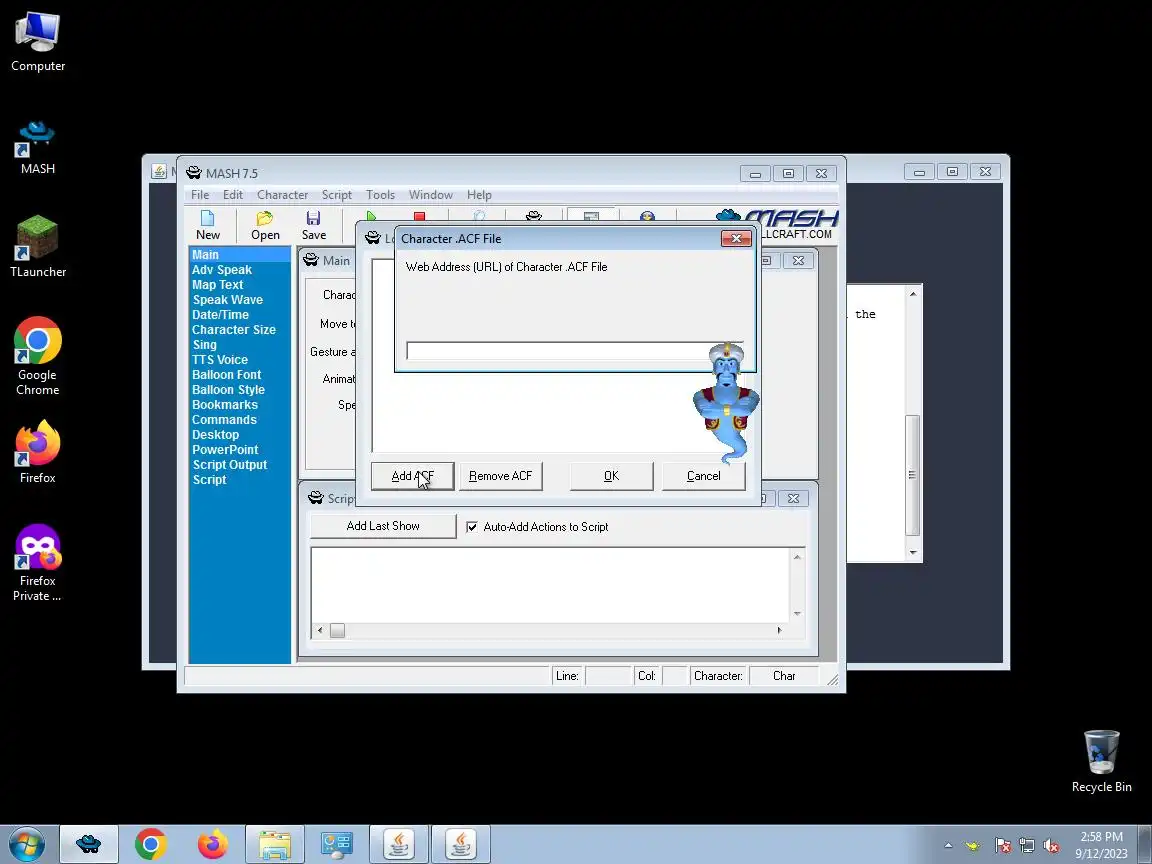The width and height of the screenshot is (1152, 864).
Task: Select Bookmarks in the sidebar
Action: pyautogui.click(x=225, y=405)
